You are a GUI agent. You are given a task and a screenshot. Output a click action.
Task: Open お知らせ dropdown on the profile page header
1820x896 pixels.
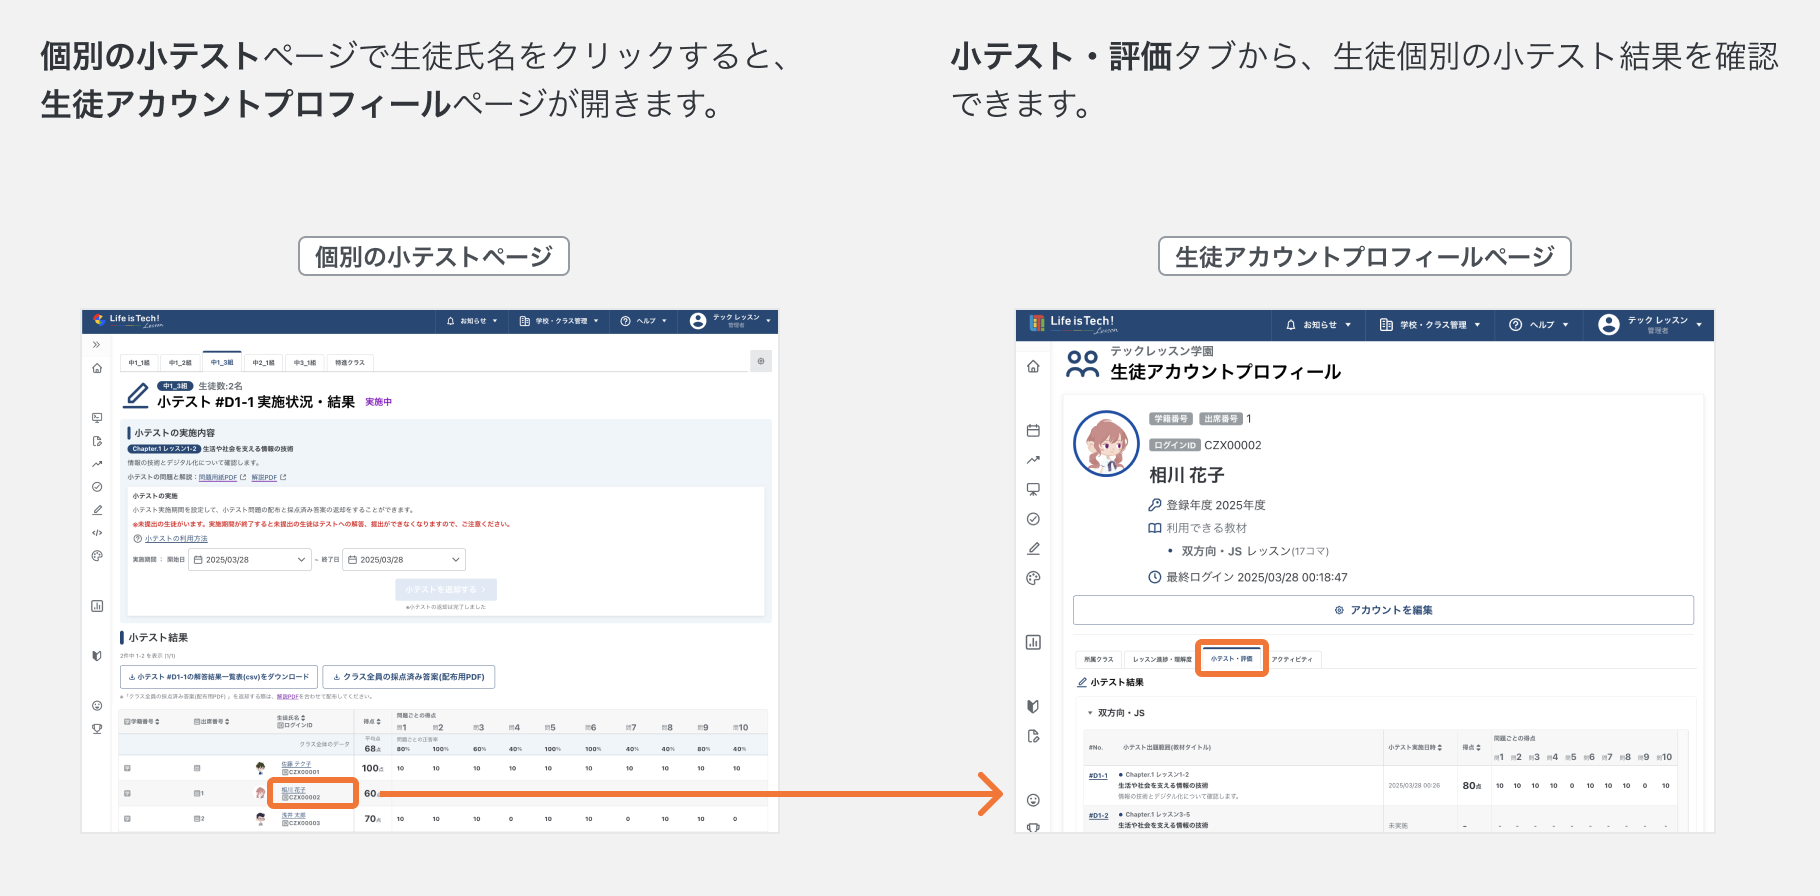(x=1318, y=325)
